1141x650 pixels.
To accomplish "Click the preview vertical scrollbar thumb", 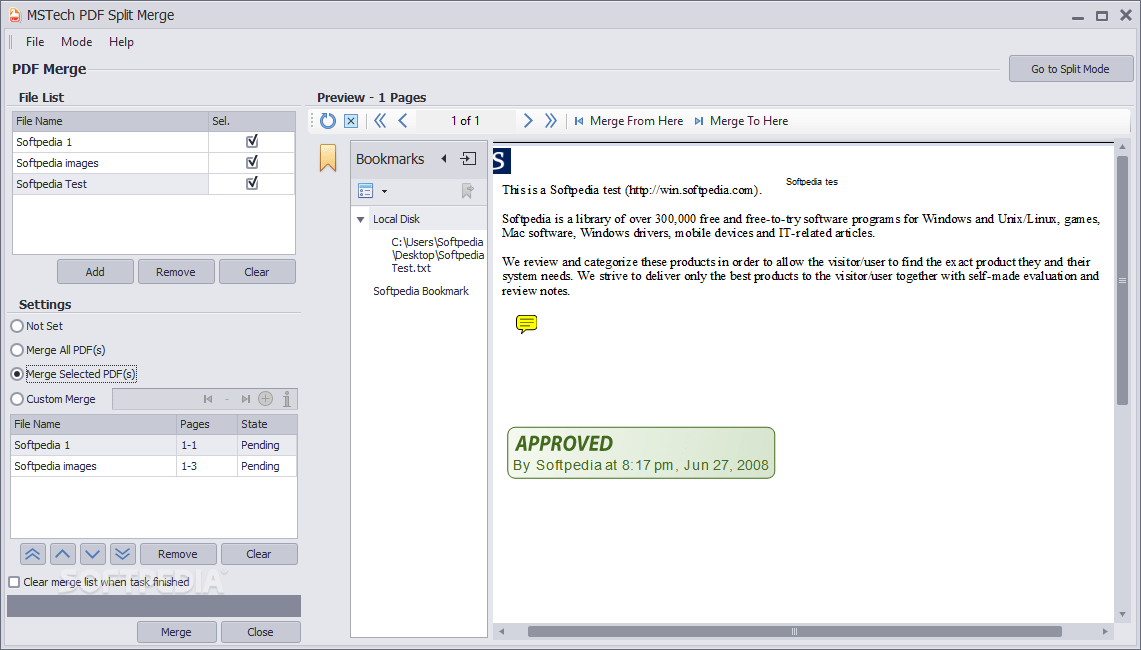I will click(x=1122, y=280).
